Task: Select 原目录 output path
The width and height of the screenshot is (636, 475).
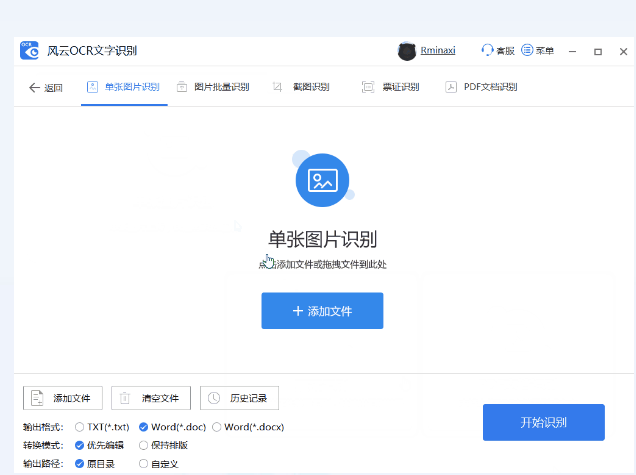Action: 95,464
